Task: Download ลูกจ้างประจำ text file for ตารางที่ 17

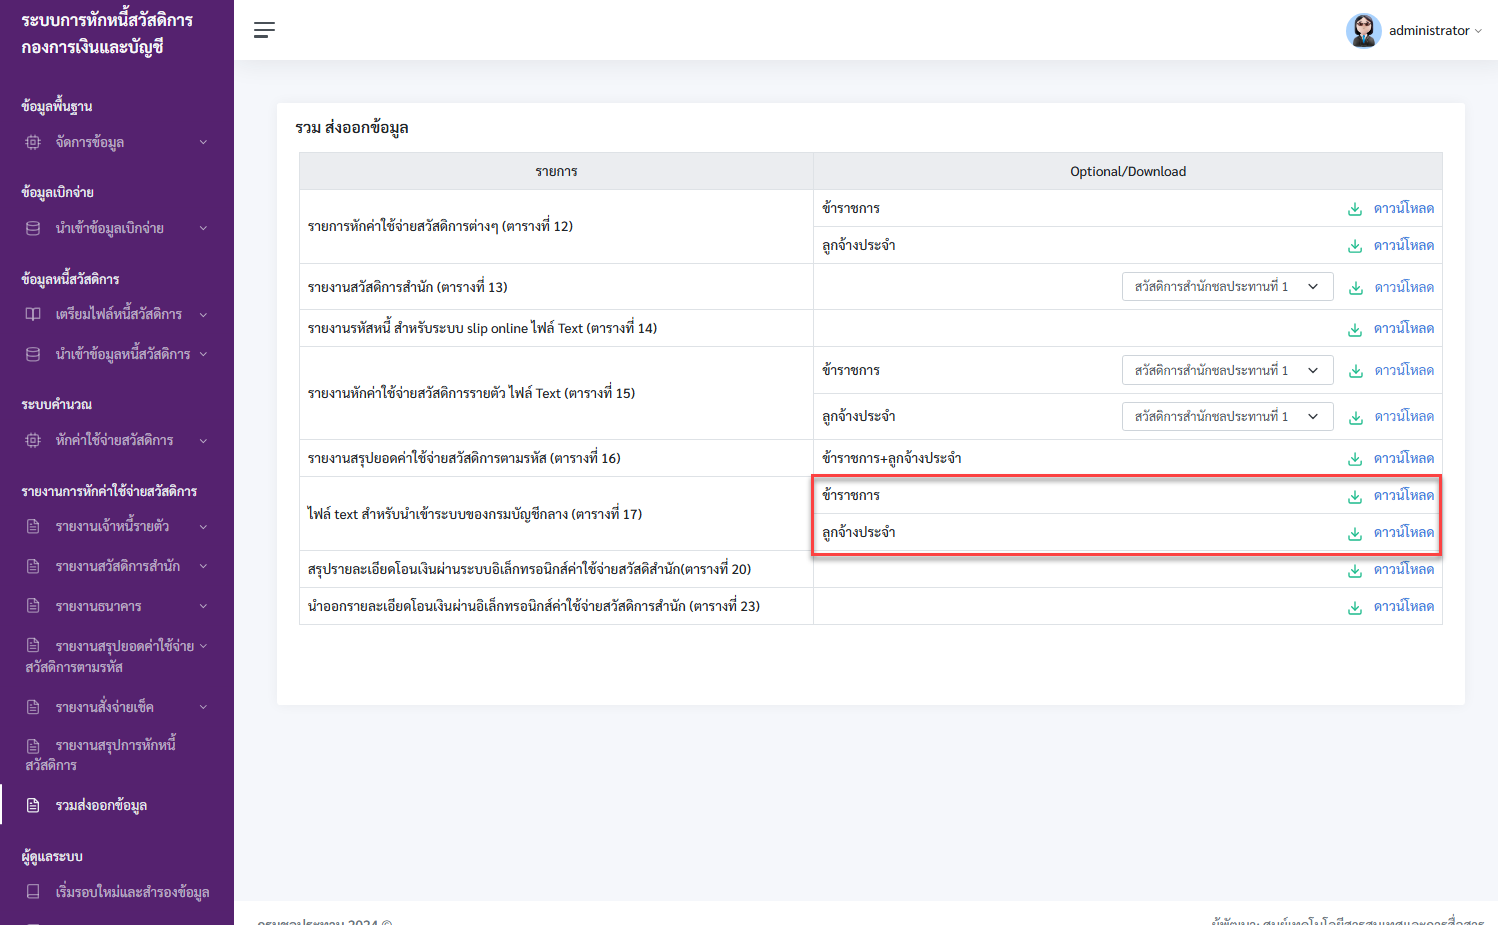Action: [x=1391, y=532]
